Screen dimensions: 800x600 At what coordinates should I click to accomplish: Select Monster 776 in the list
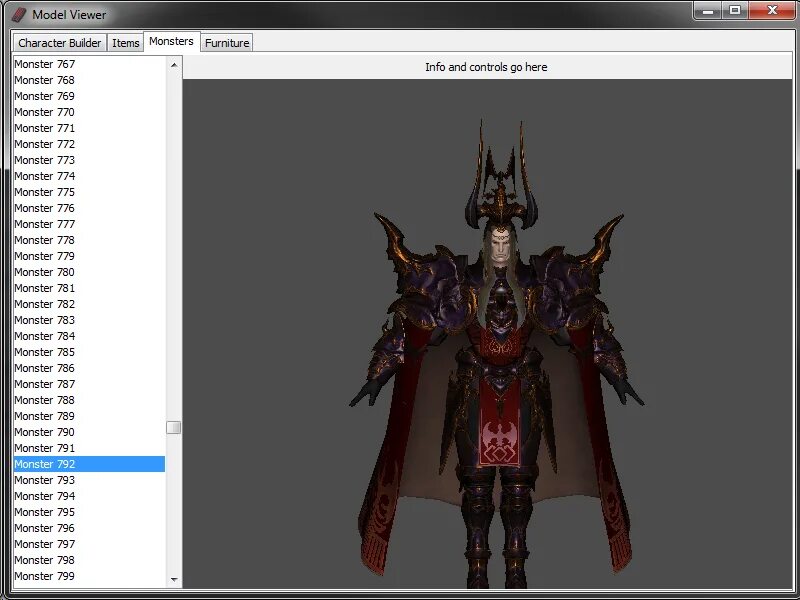pos(89,208)
